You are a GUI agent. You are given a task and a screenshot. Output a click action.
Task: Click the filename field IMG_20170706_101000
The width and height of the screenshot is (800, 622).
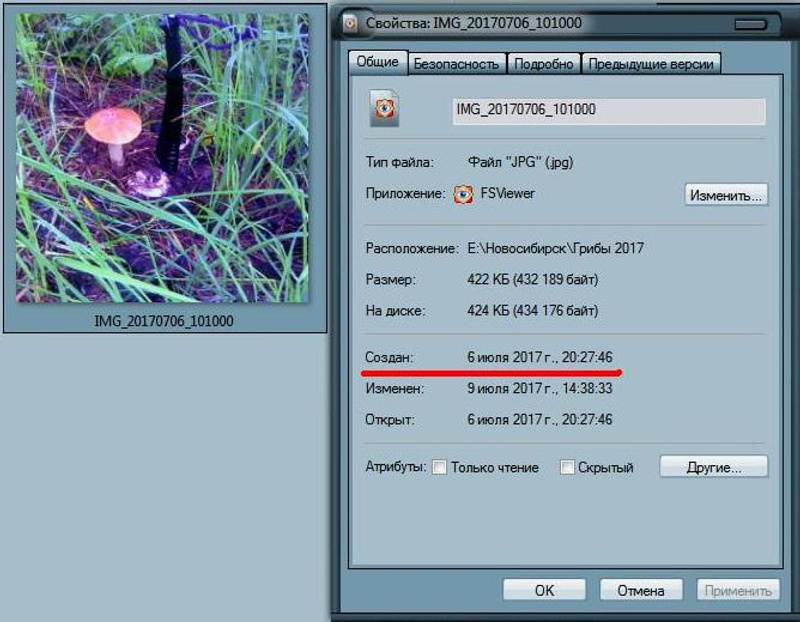click(x=609, y=111)
